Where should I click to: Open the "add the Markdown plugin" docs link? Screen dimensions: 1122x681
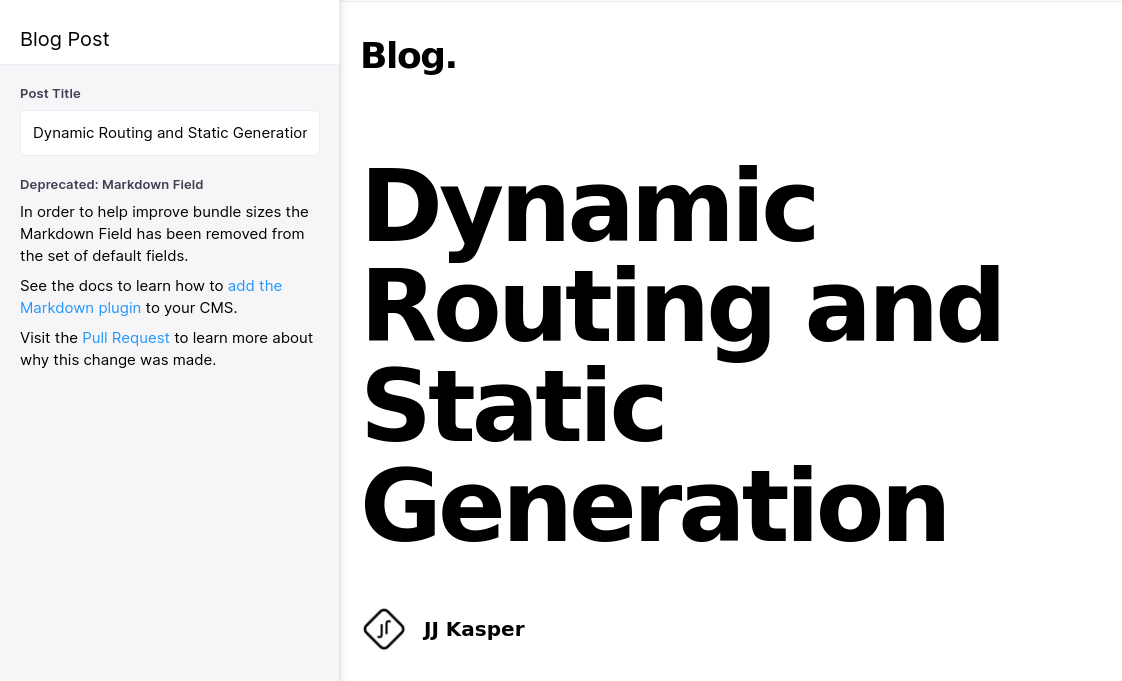pyautogui.click(x=151, y=297)
